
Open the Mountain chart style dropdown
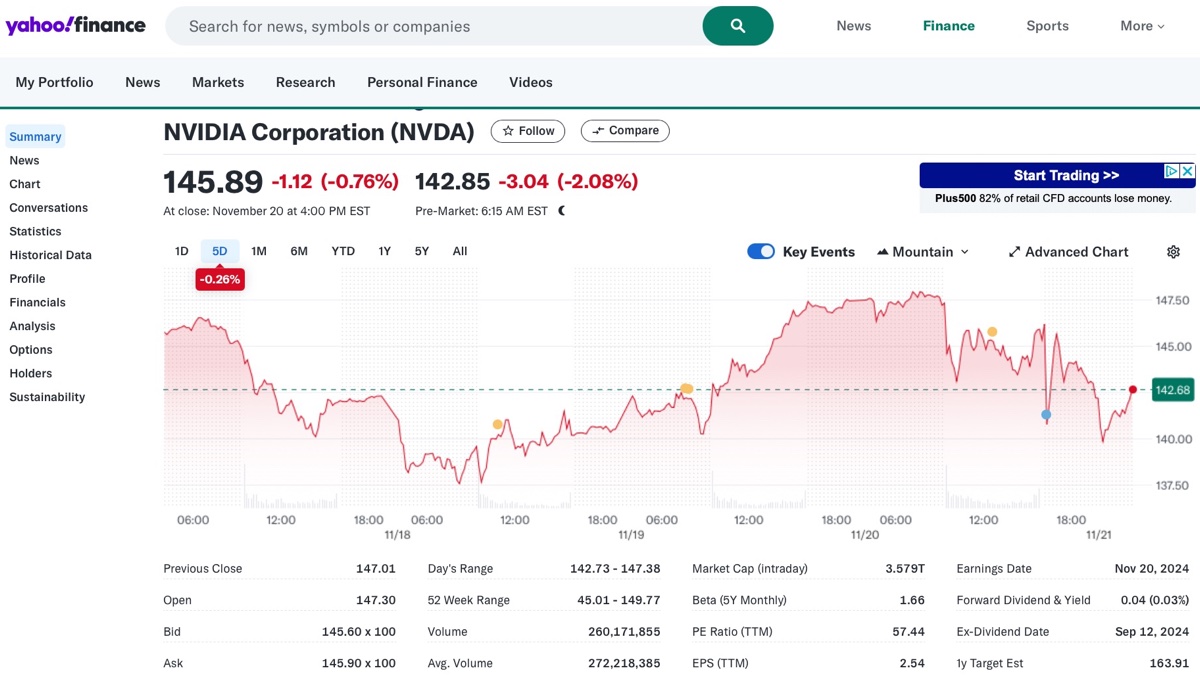click(964, 251)
